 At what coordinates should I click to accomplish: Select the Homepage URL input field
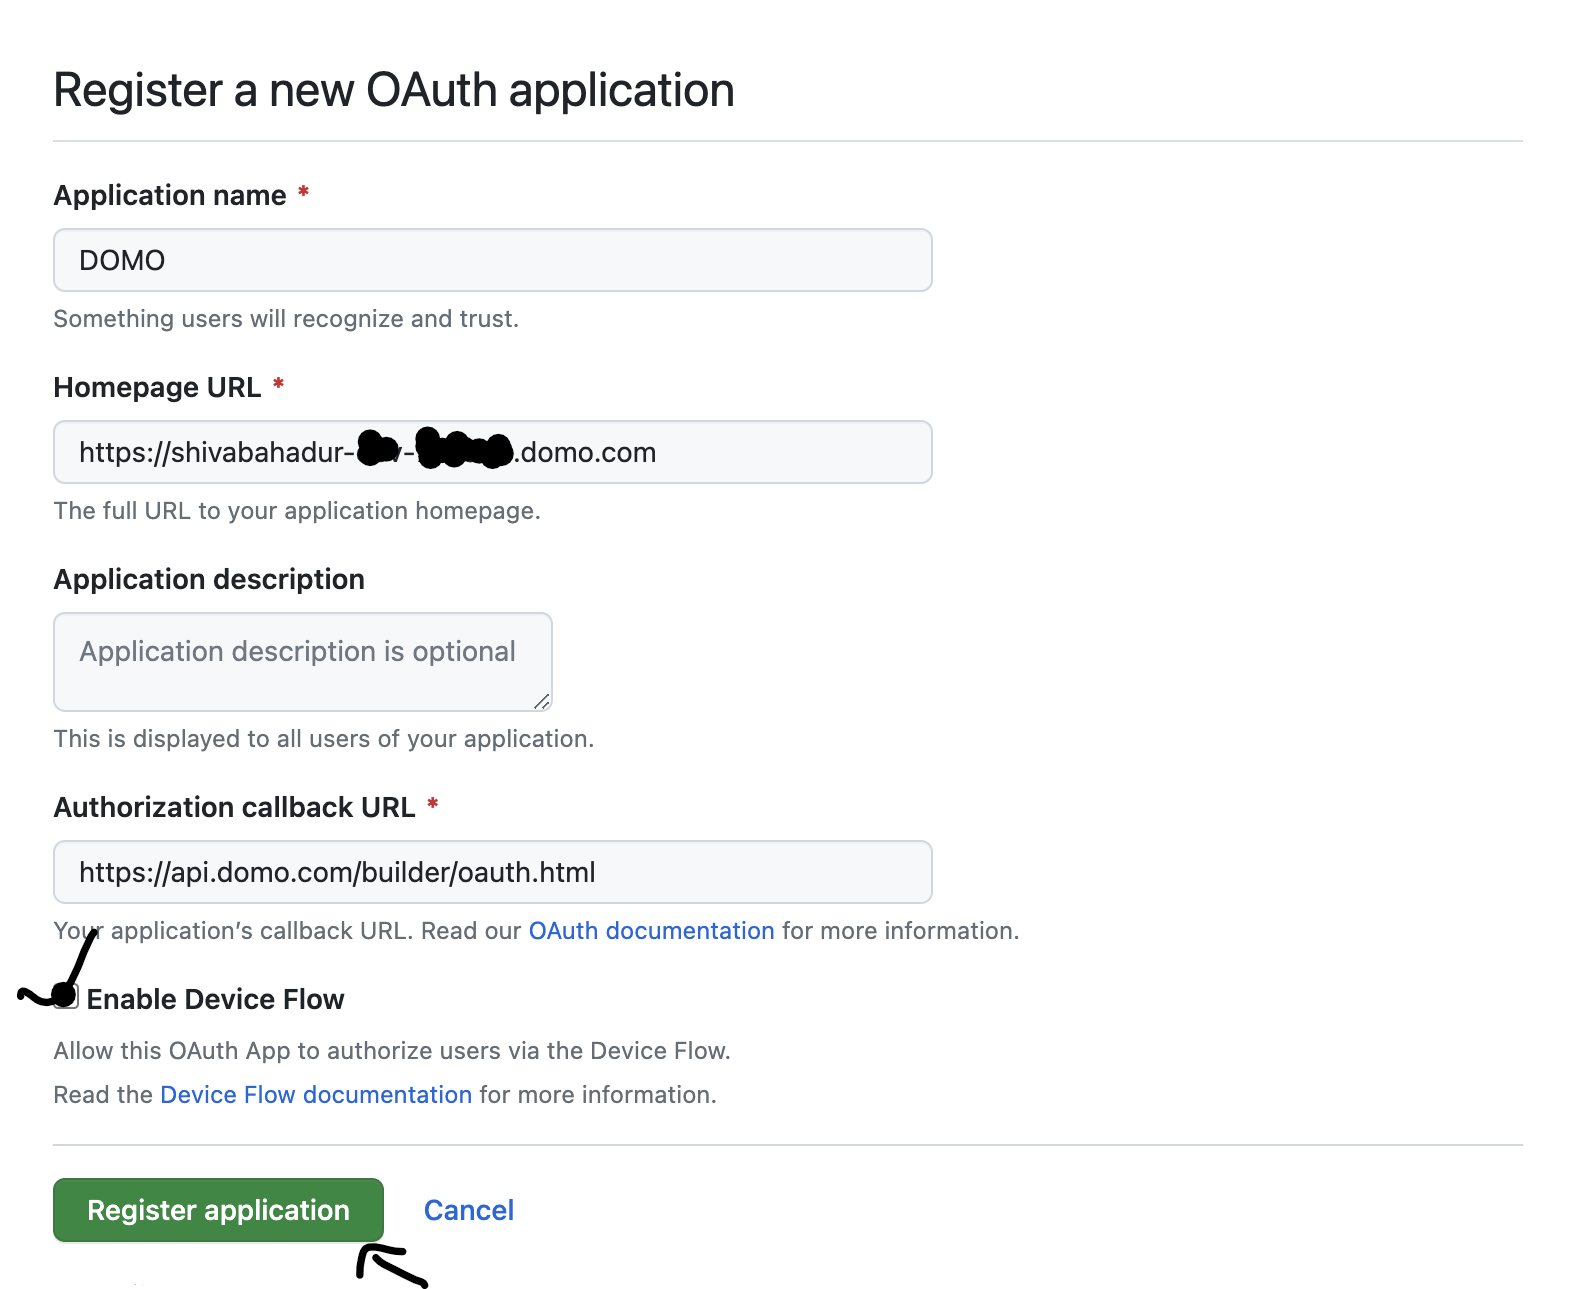(492, 452)
